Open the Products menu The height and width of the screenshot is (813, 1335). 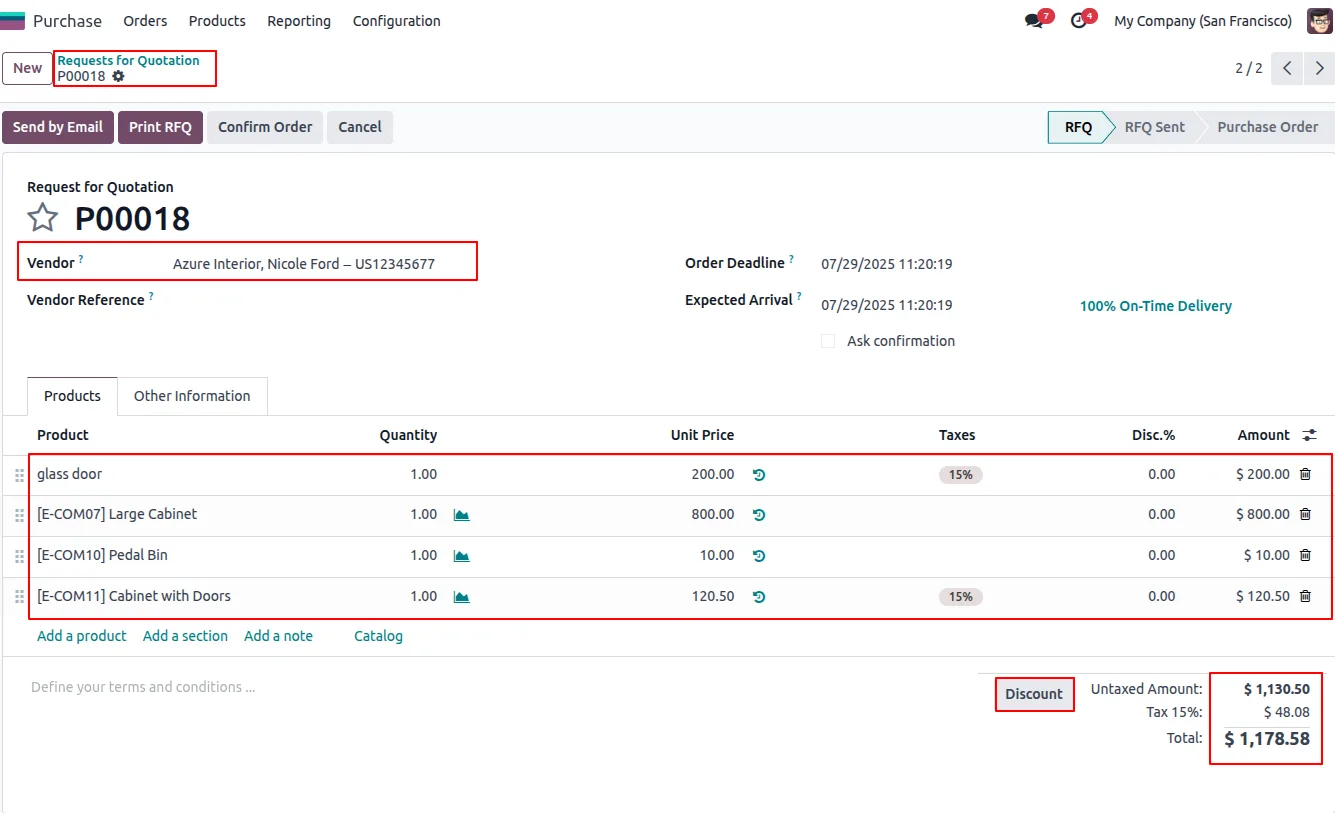[x=217, y=21]
